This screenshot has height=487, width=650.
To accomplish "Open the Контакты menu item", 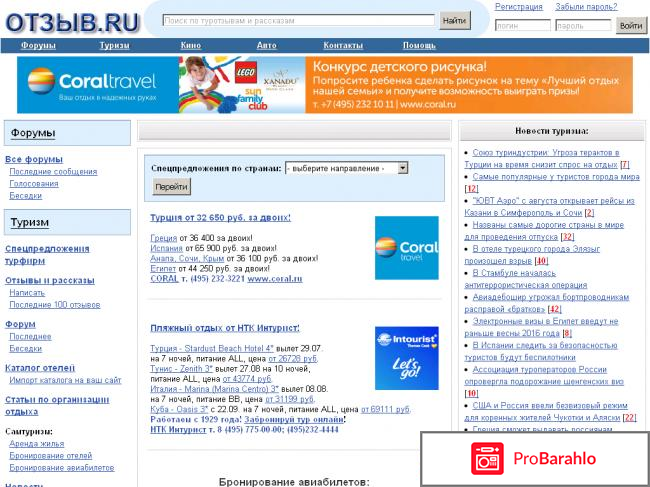I will click(343, 46).
